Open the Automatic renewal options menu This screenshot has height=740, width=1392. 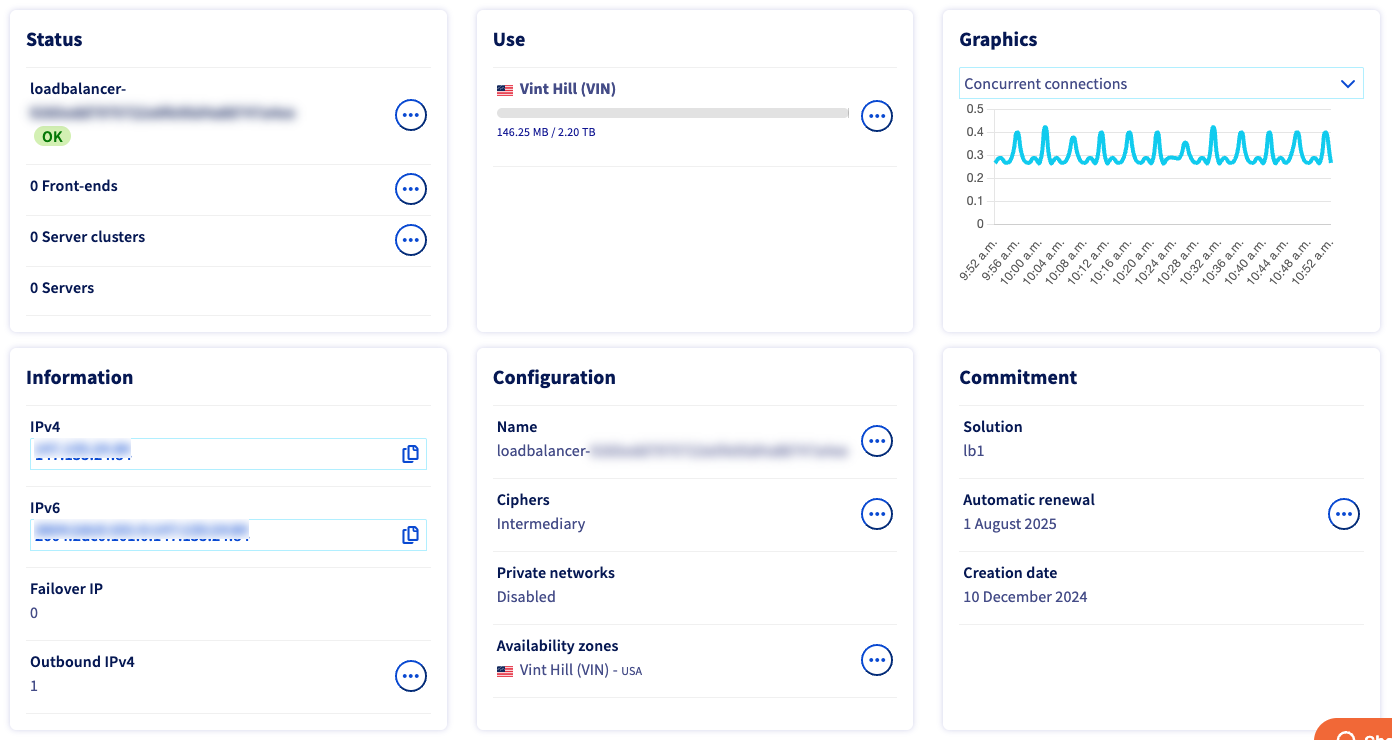pyautogui.click(x=1344, y=513)
